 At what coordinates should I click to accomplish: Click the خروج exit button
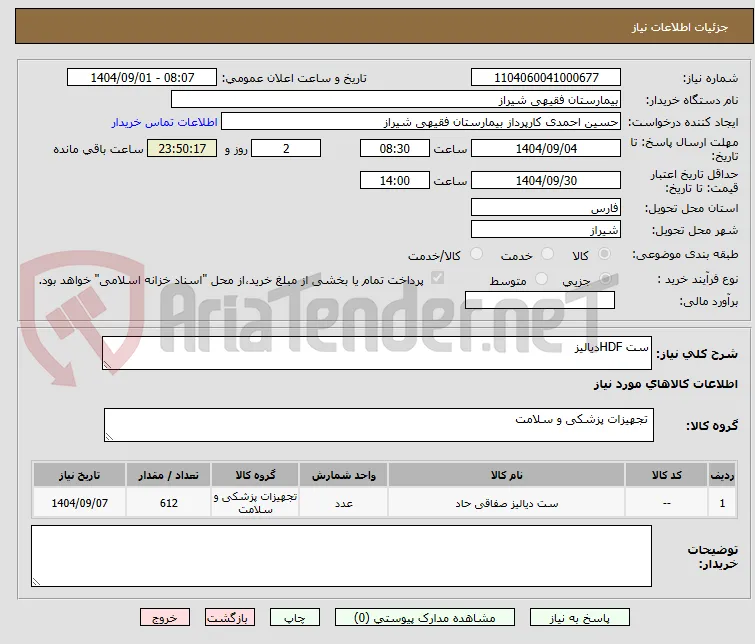click(x=165, y=618)
